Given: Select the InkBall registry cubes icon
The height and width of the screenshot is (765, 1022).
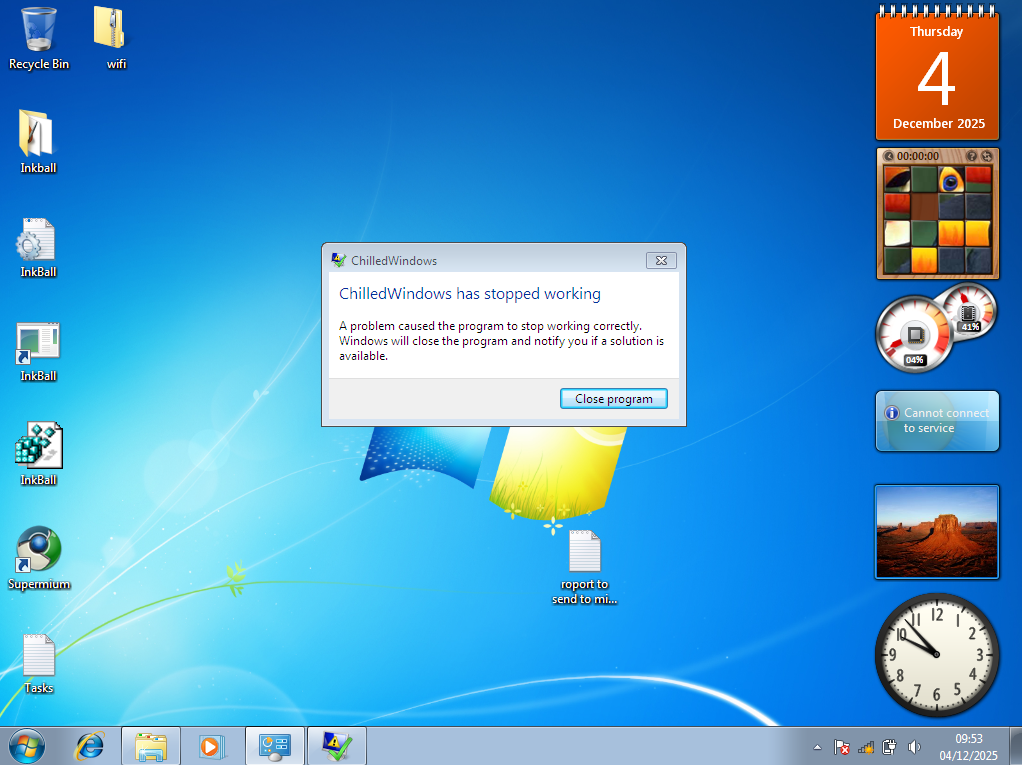Looking at the screenshot, I should coord(38,454).
